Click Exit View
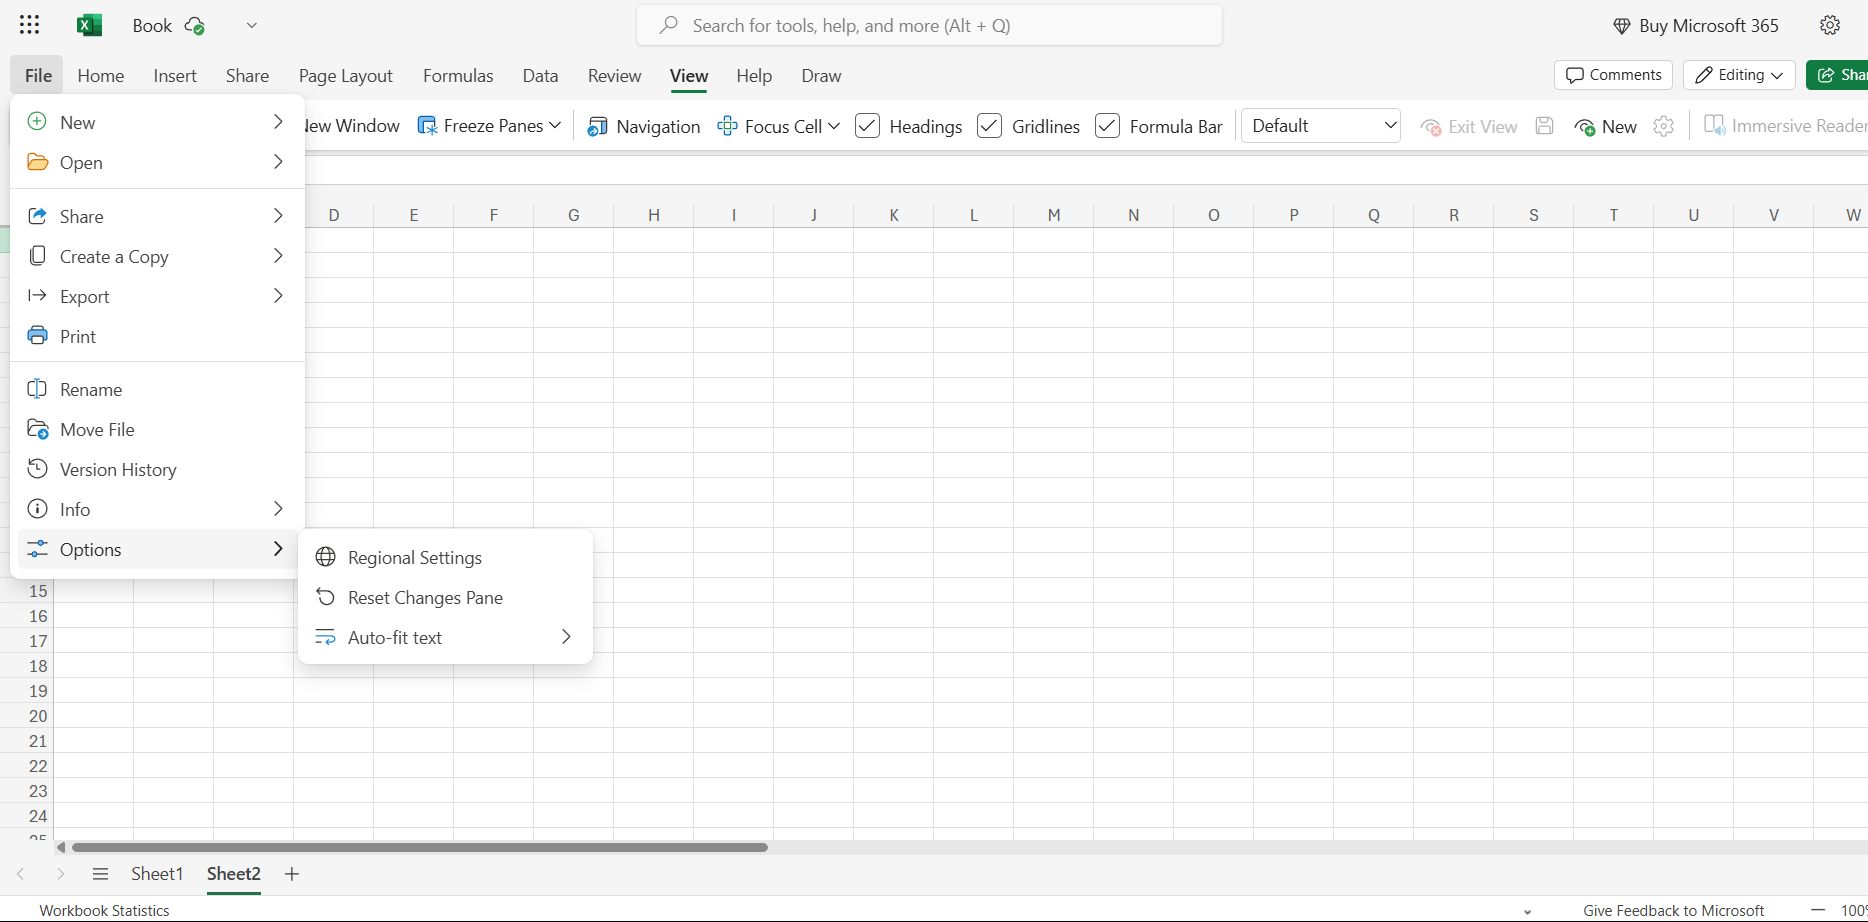 pyautogui.click(x=1468, y=126)
